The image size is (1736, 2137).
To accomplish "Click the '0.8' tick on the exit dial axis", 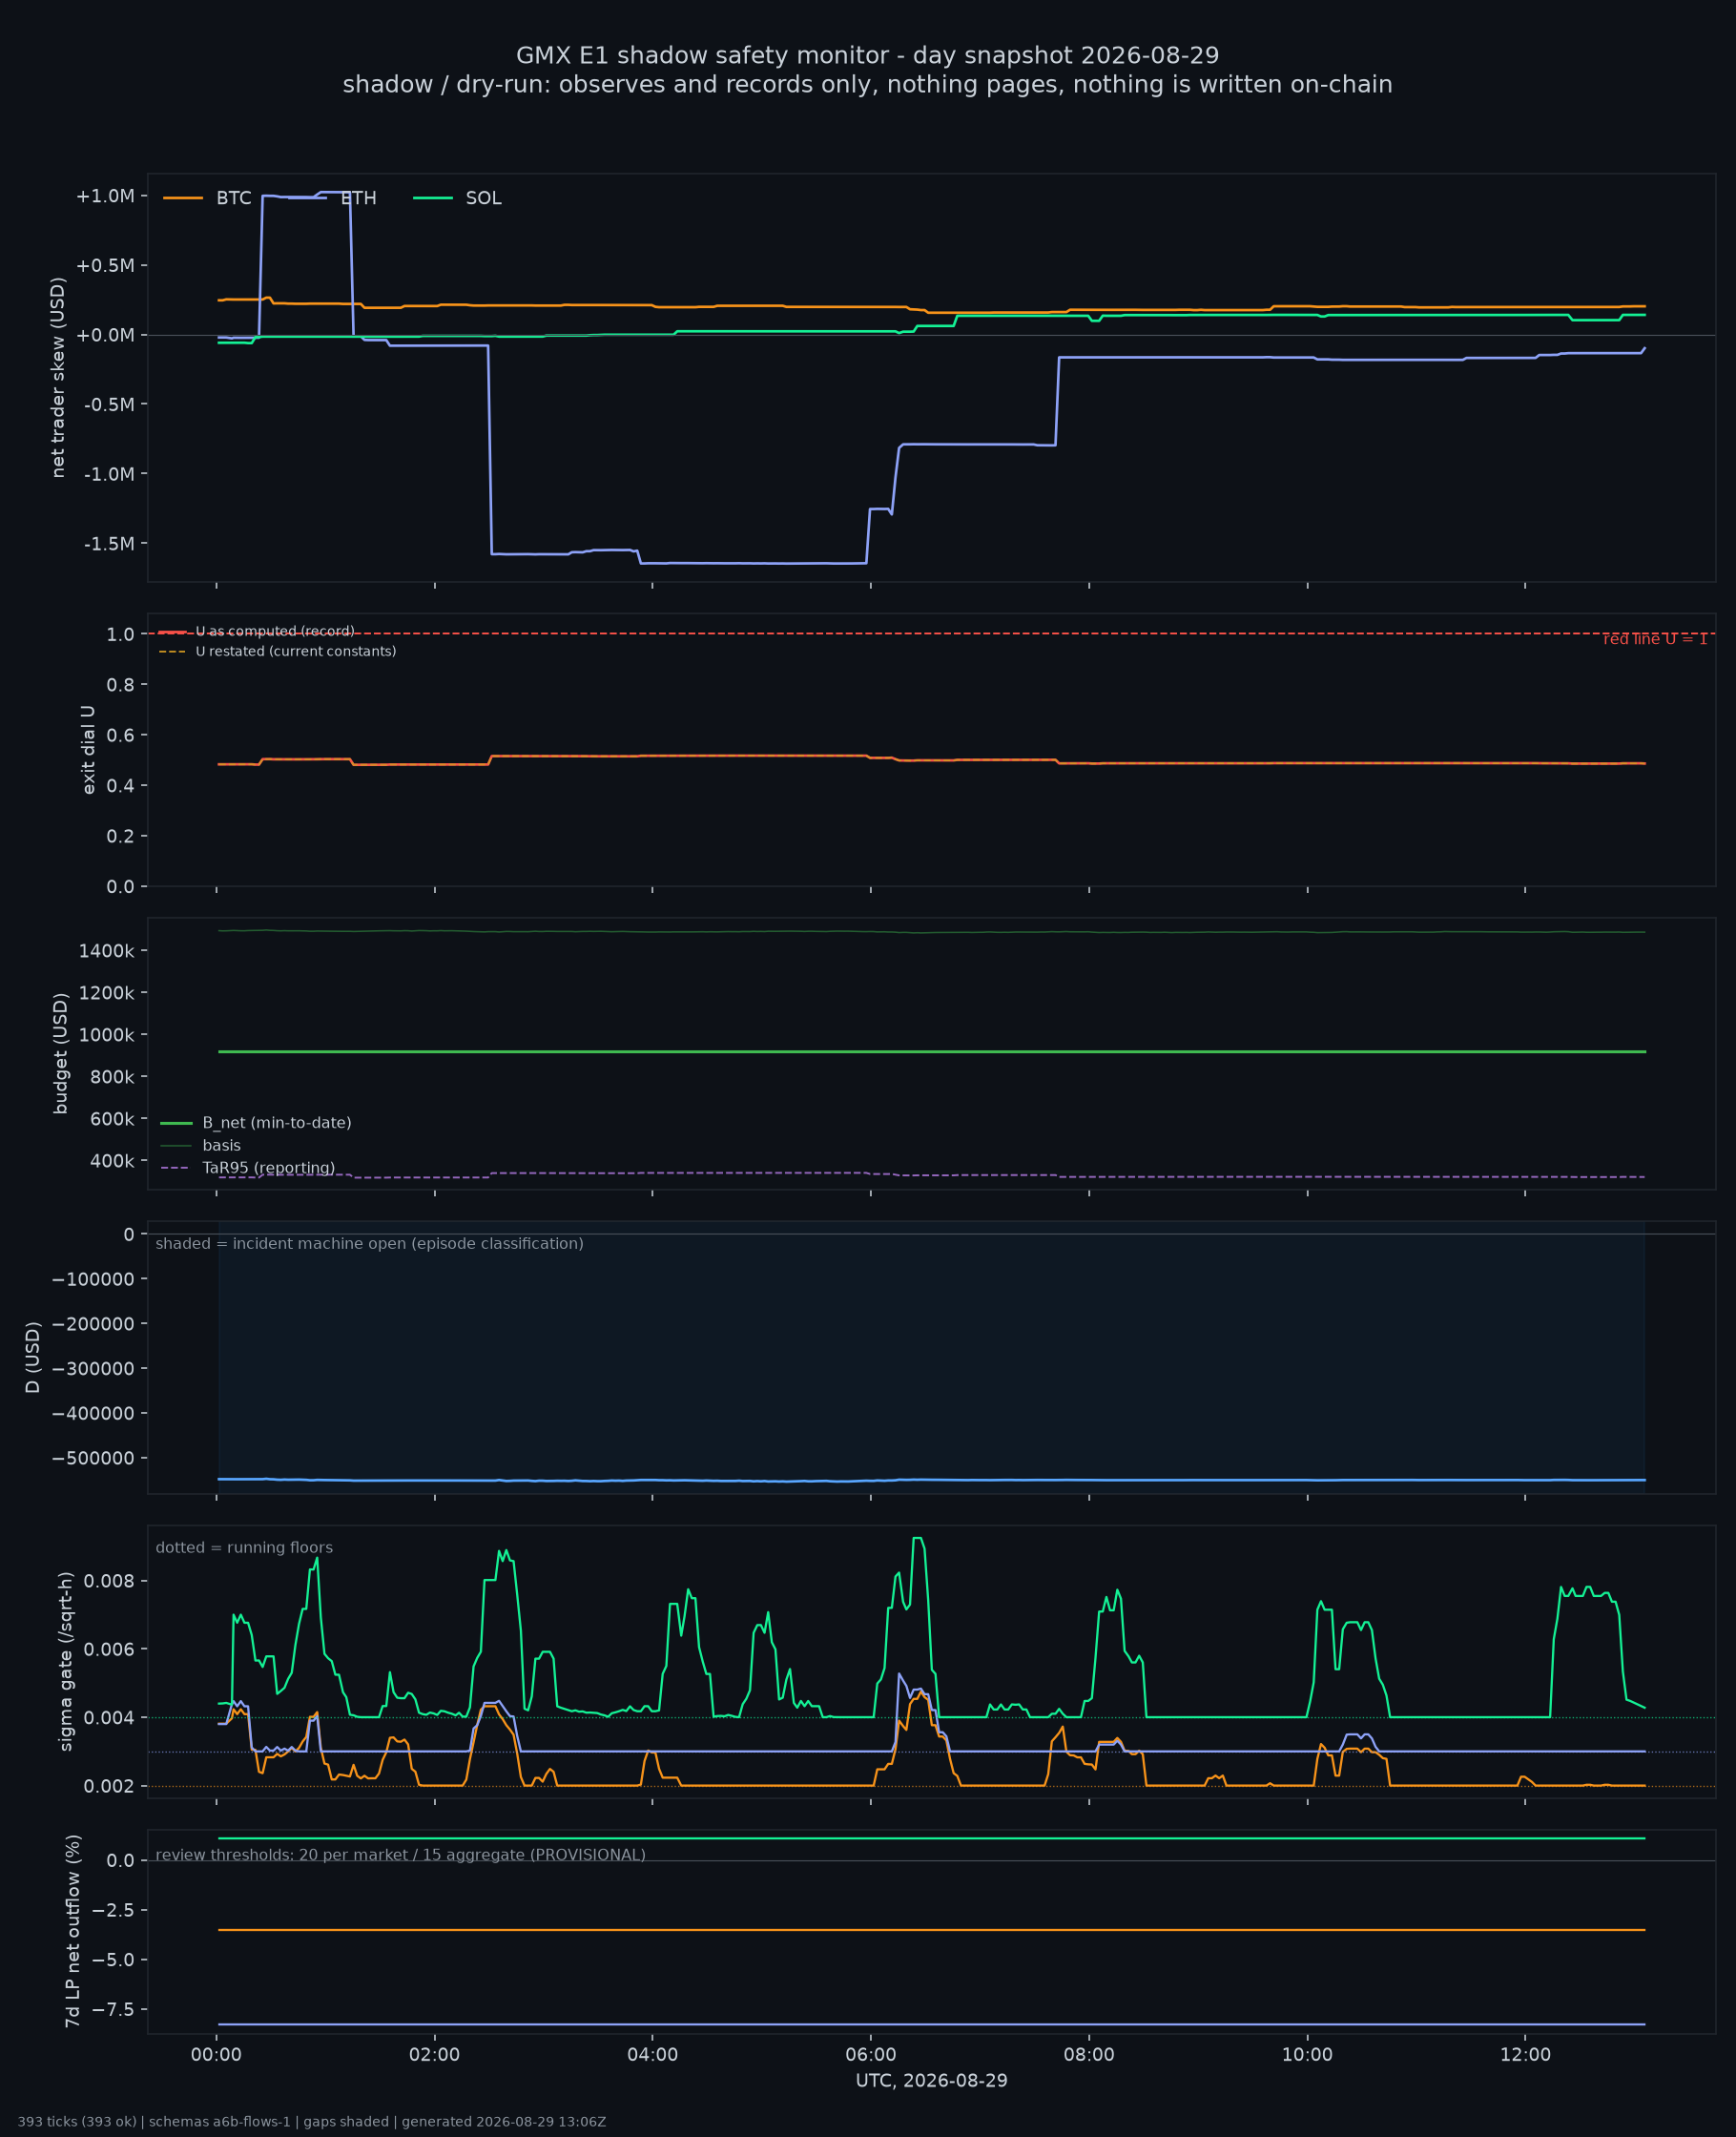I will pyautogui.click(x=121, y=685).
